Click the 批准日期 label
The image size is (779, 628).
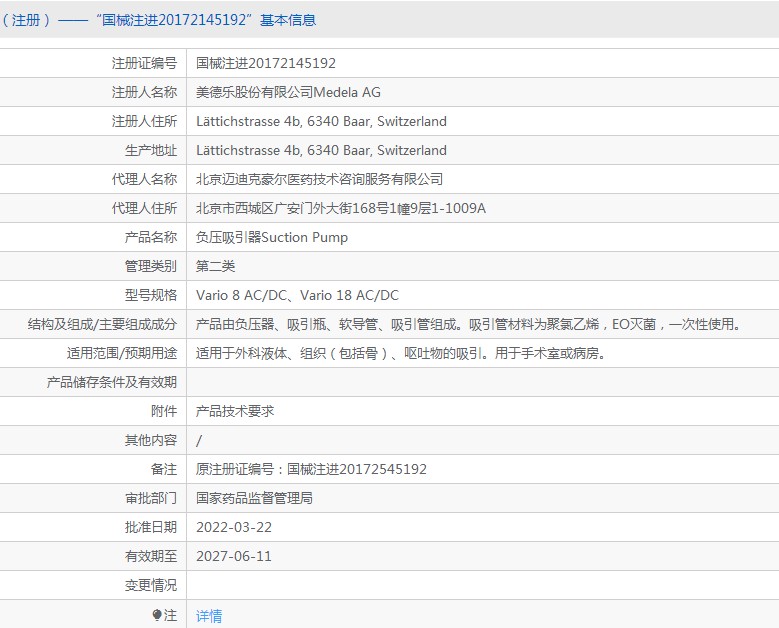(x=151, y=527)
